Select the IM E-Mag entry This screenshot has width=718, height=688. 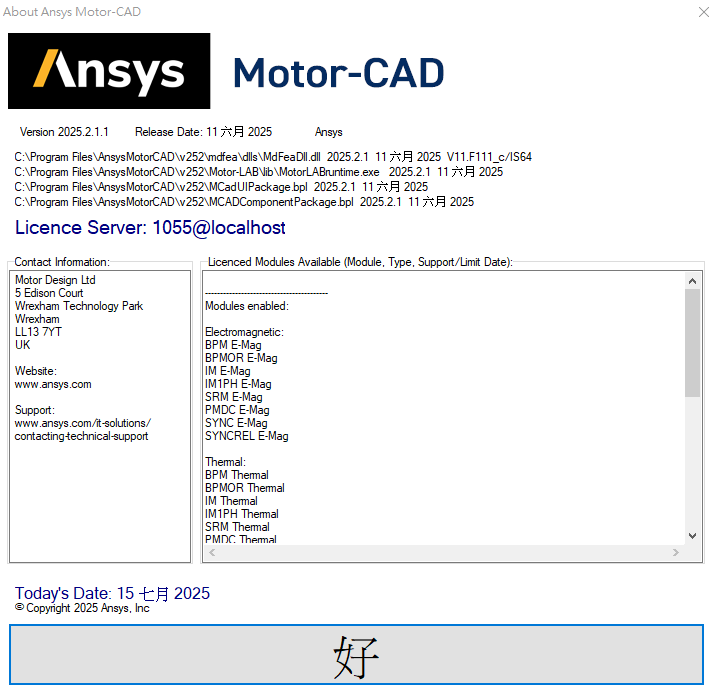(228, 371)
